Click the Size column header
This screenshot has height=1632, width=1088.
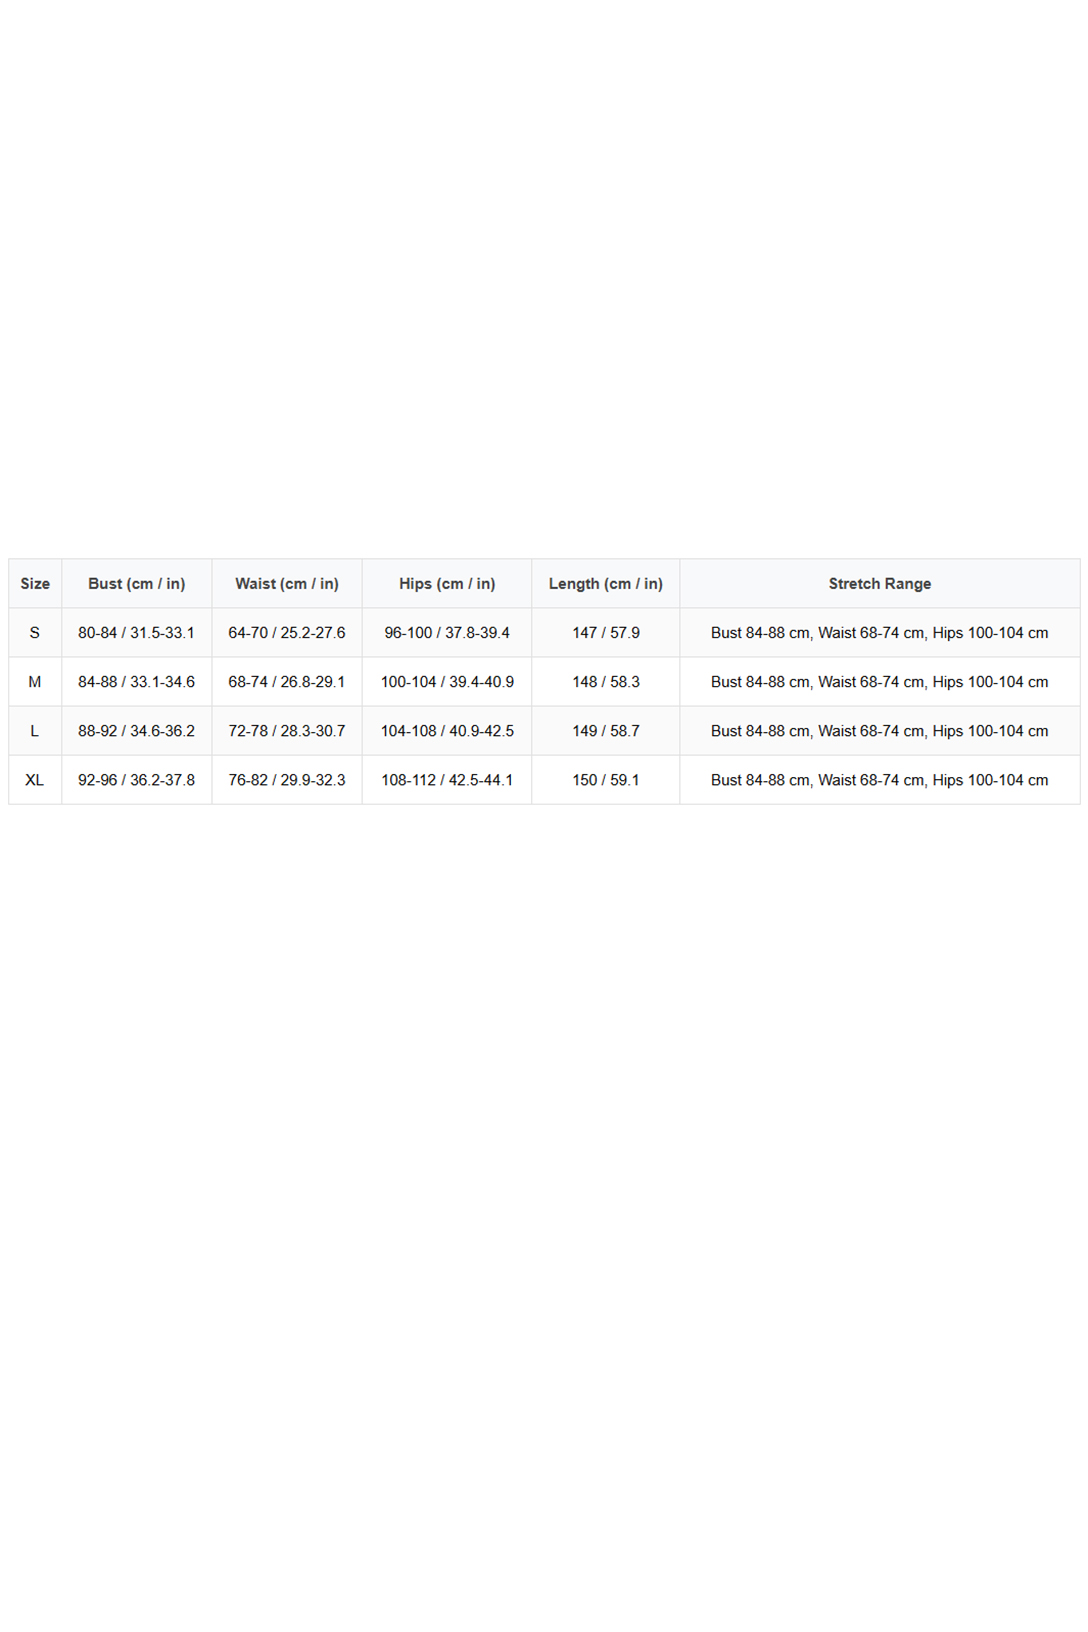[x=35, y=584]
